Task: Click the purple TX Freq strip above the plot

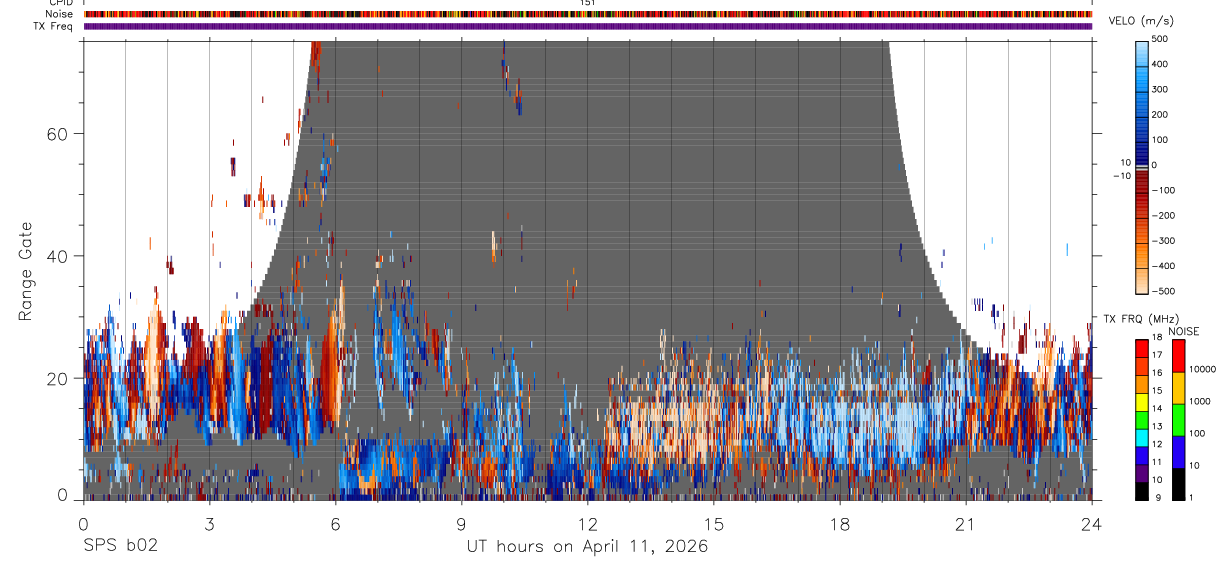Action: click(588, 26)
